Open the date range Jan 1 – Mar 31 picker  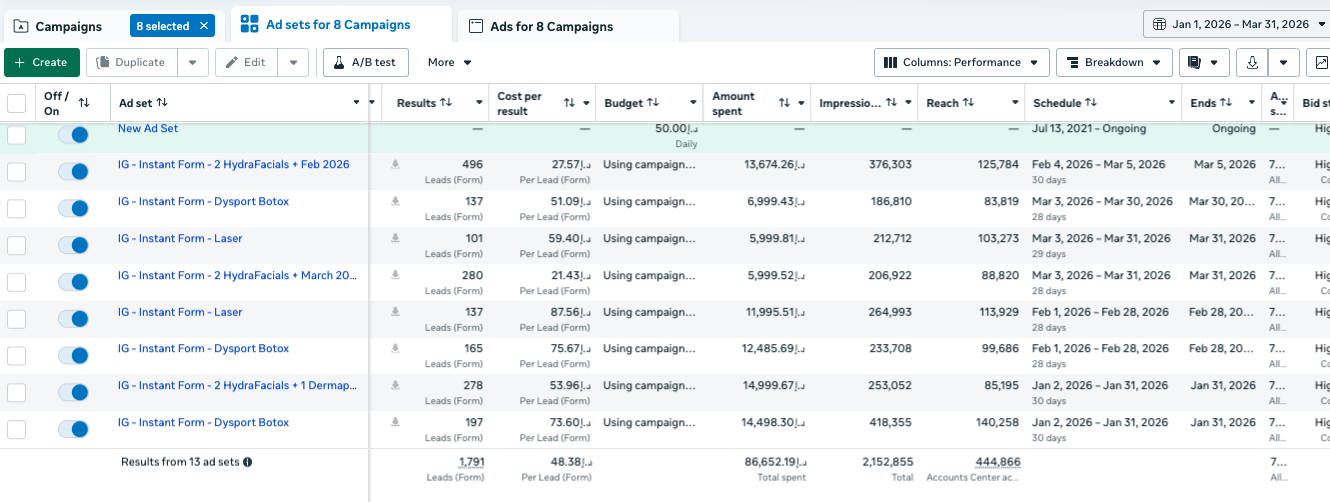click(x=1236, y=24)
